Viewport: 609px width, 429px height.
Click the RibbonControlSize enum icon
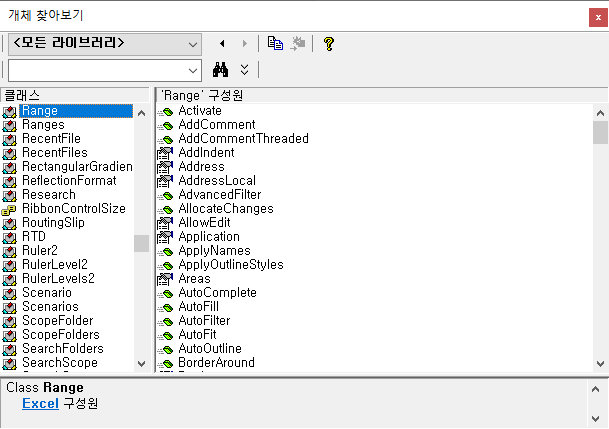pos(9,210)
